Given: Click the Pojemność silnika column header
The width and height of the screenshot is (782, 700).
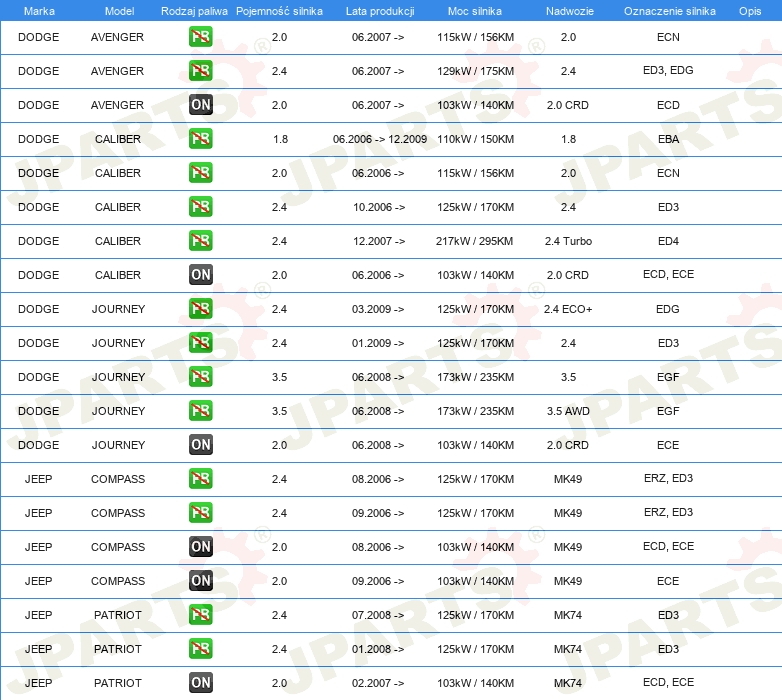Looking at the screenshot, I should point(279,11).
